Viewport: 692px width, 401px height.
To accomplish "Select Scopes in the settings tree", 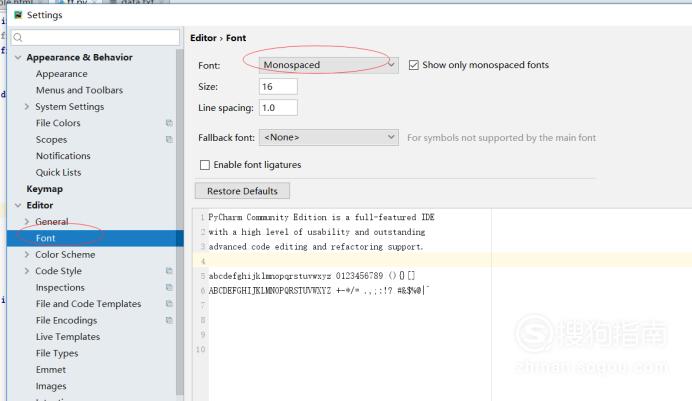I will tap(52, 139).
